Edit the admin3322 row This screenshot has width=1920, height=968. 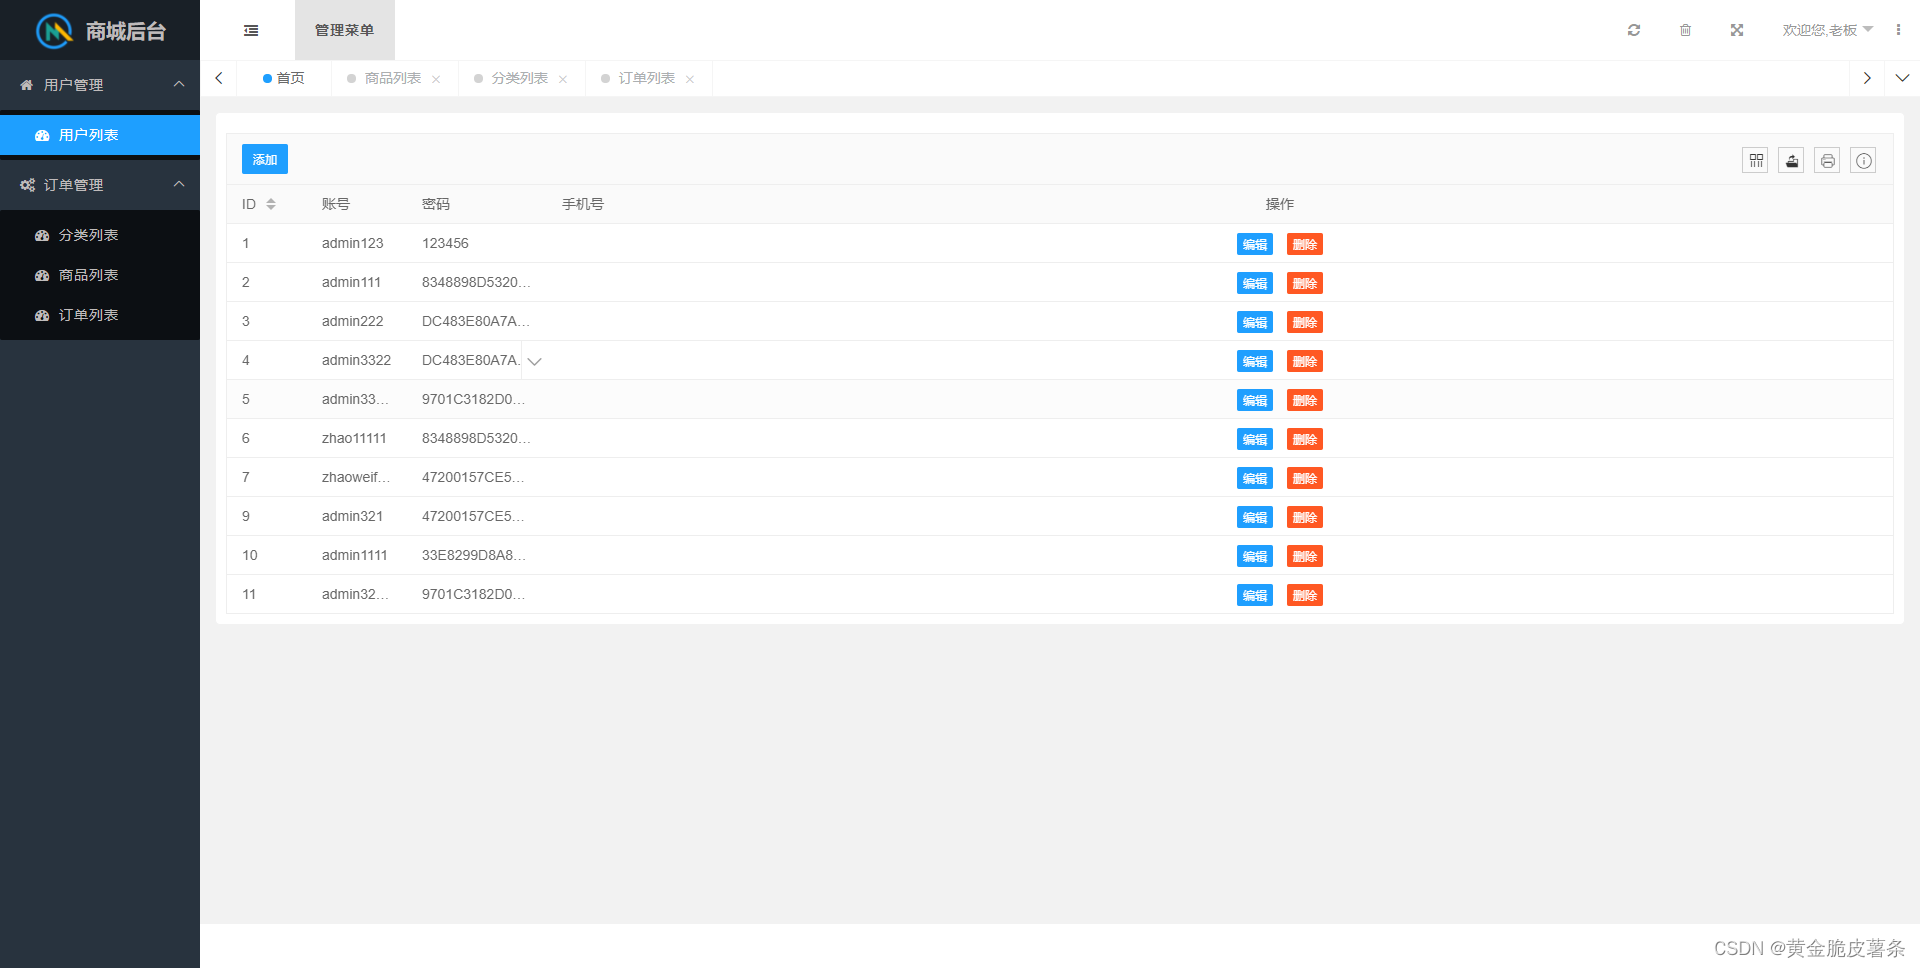pyautogui.click(x=1255, y=361)
